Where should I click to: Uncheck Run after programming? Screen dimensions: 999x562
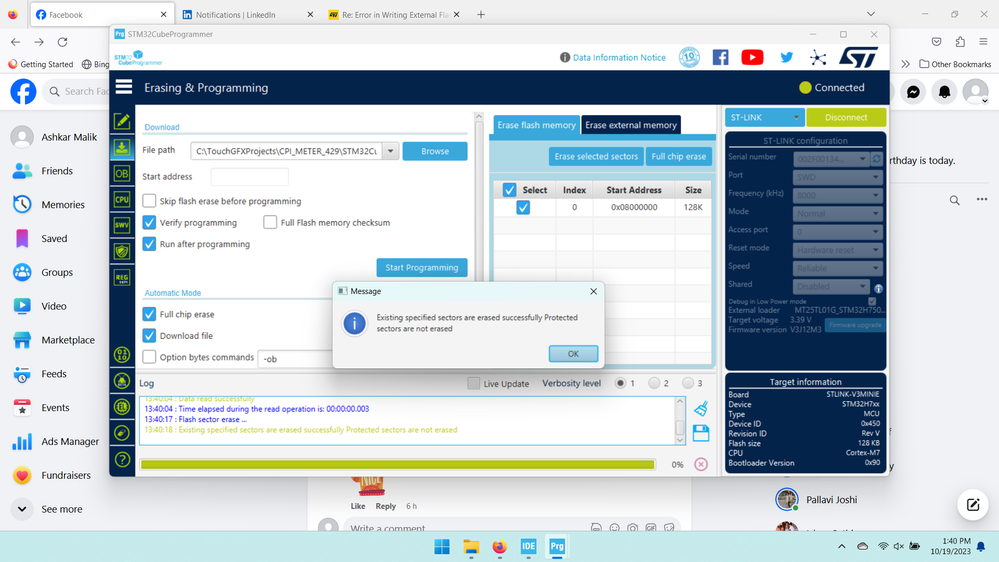click(149, 244)
